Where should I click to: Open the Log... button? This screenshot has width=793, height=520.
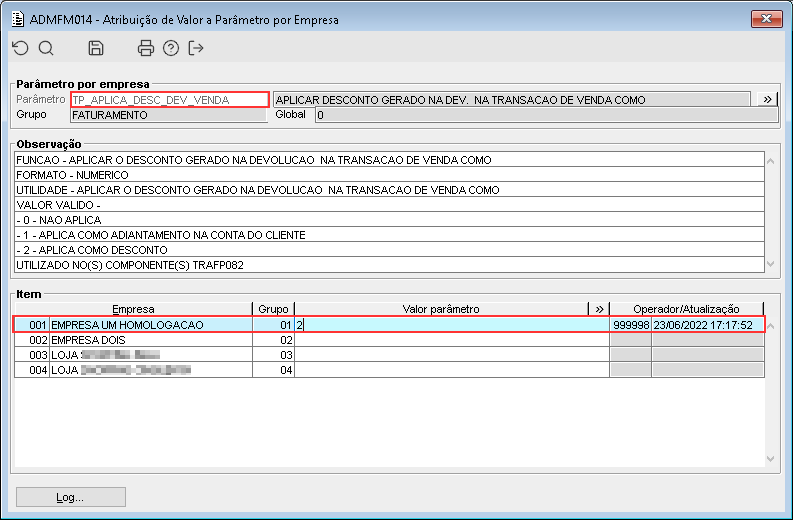(x=70, y=497)
